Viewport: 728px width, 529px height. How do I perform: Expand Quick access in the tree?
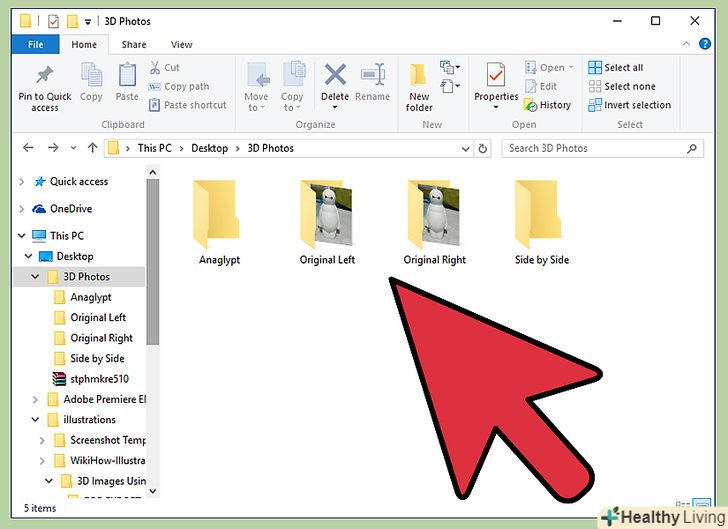tap(21, 182)
